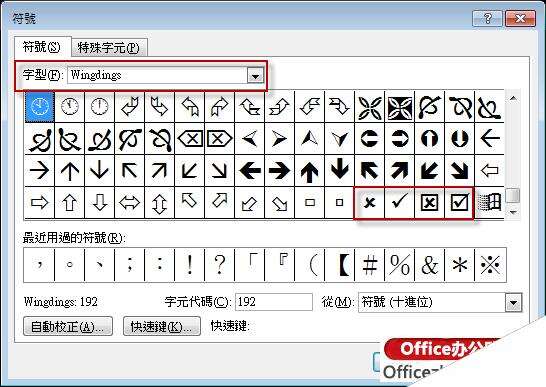Screen dimensions: 546x387
Task: Pick the right-pointing delete box with X
Action: point(220,139)
